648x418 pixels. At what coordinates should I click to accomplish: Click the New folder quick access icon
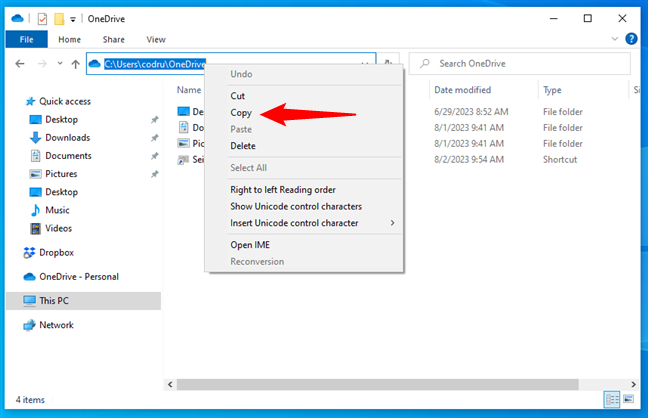[59, 19]
